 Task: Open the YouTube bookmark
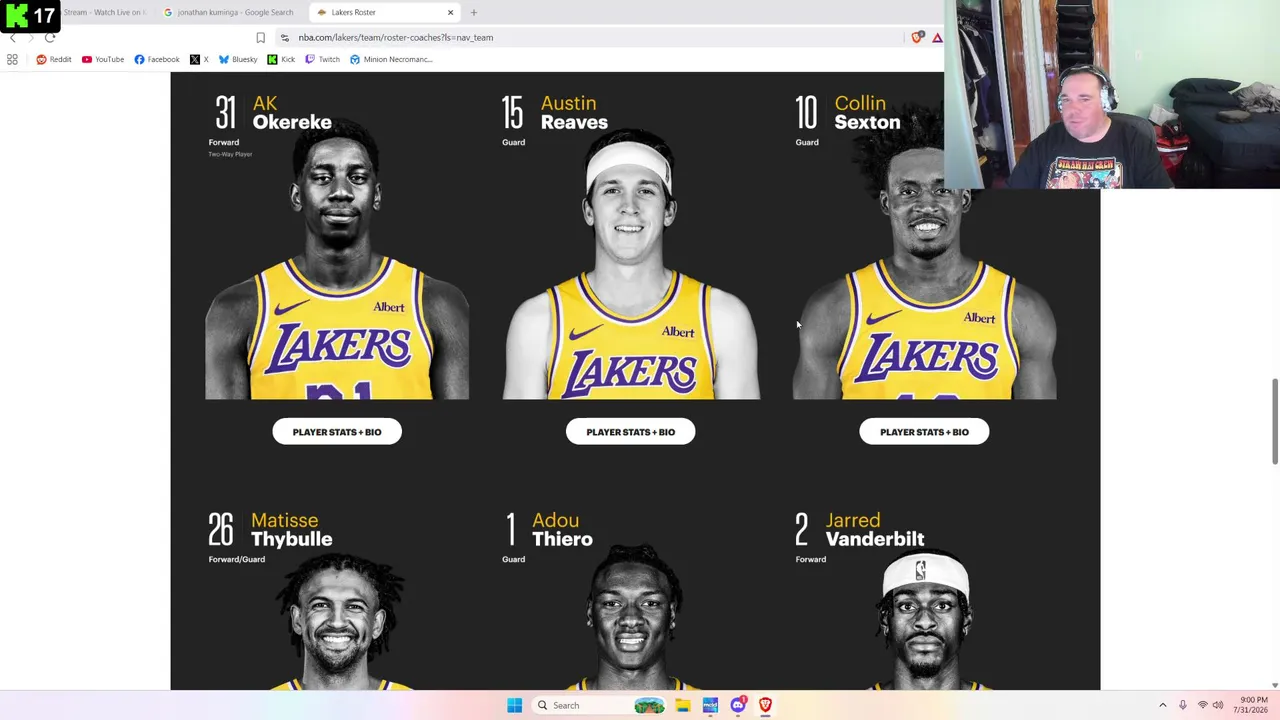click(103, 59)
